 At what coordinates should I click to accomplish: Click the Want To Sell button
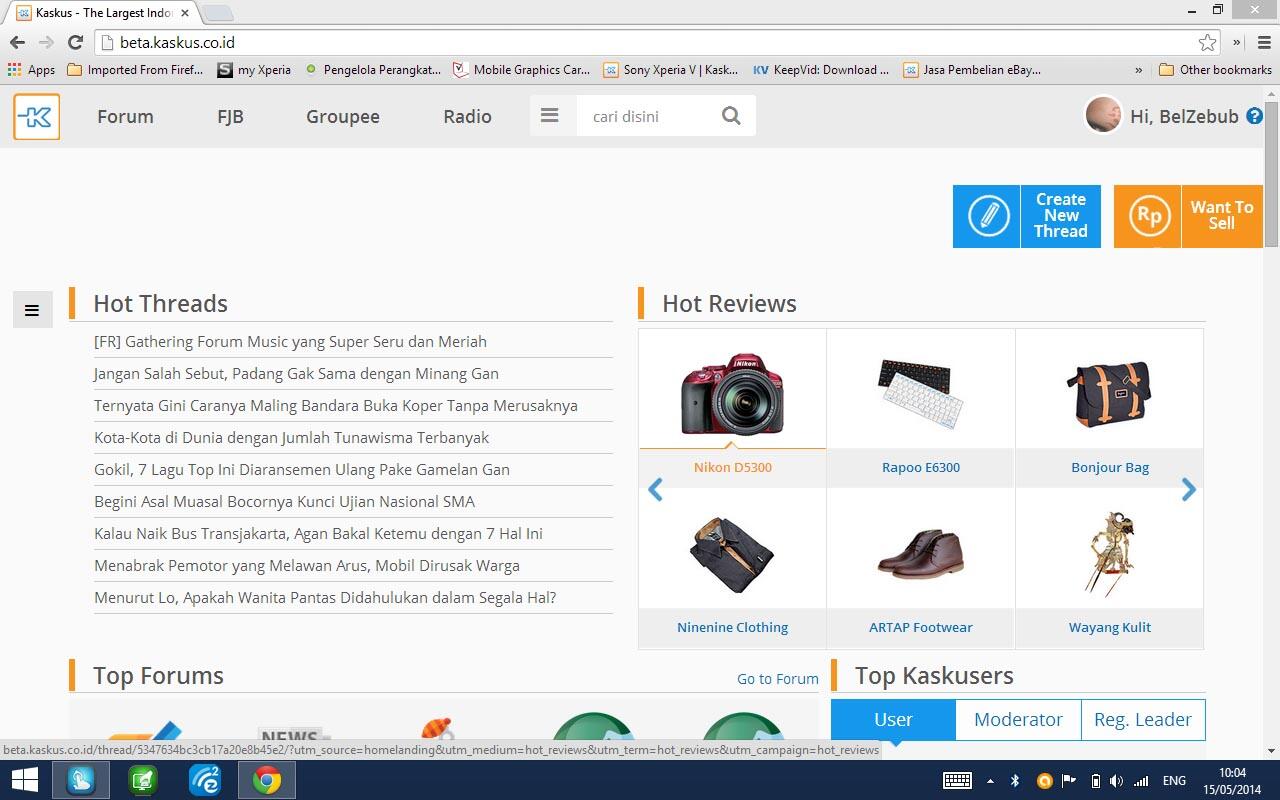coord(1188,216)
